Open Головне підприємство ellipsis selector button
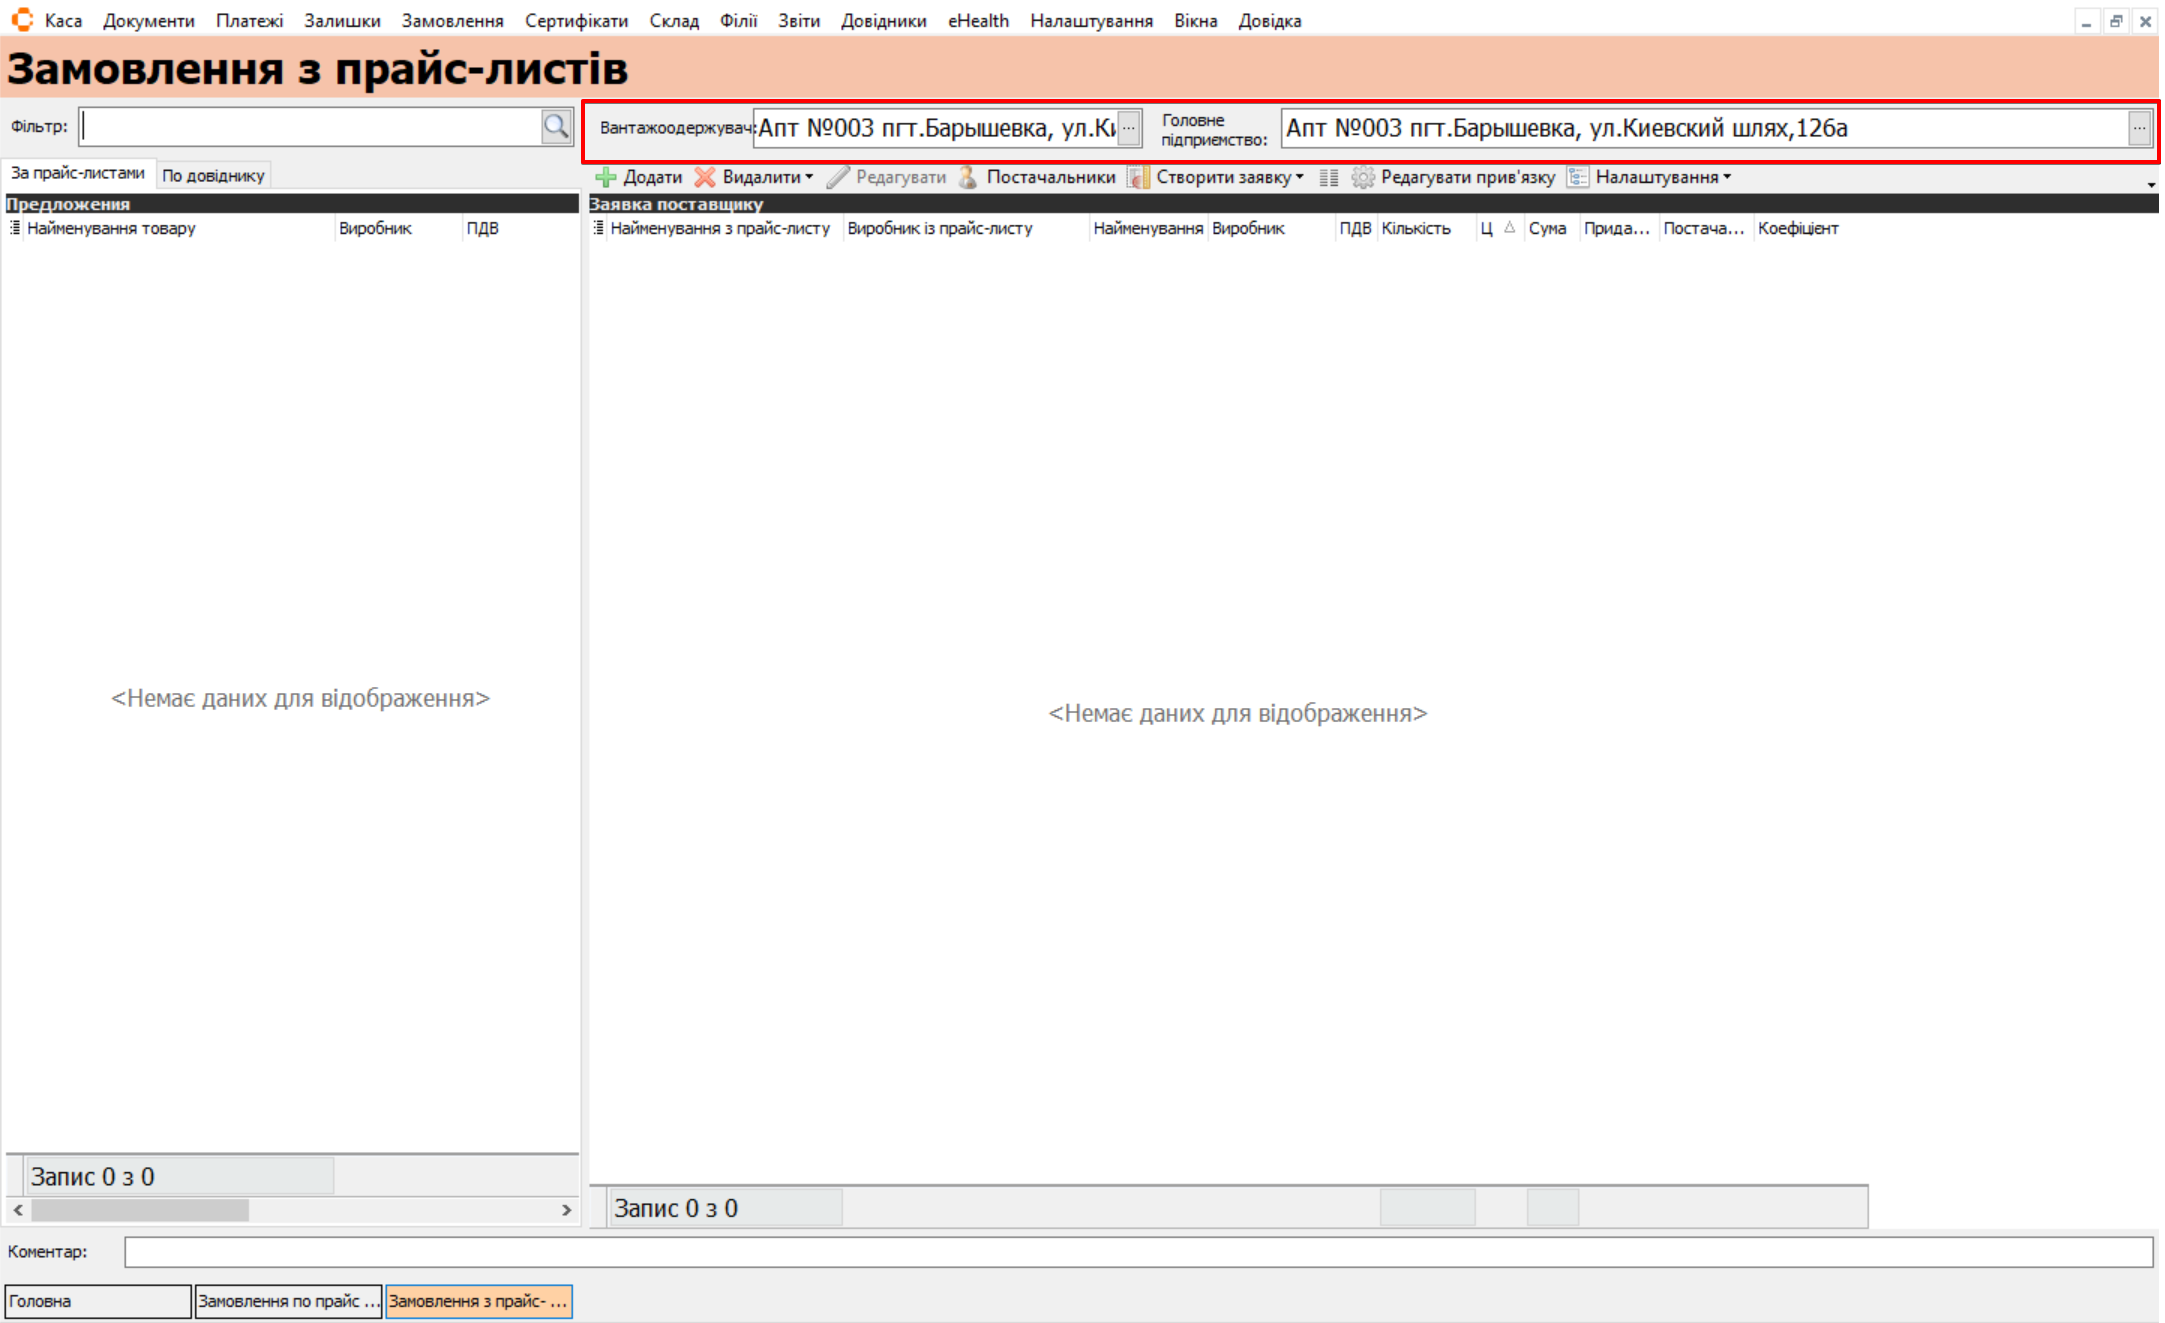 [x=2139, y=128]
